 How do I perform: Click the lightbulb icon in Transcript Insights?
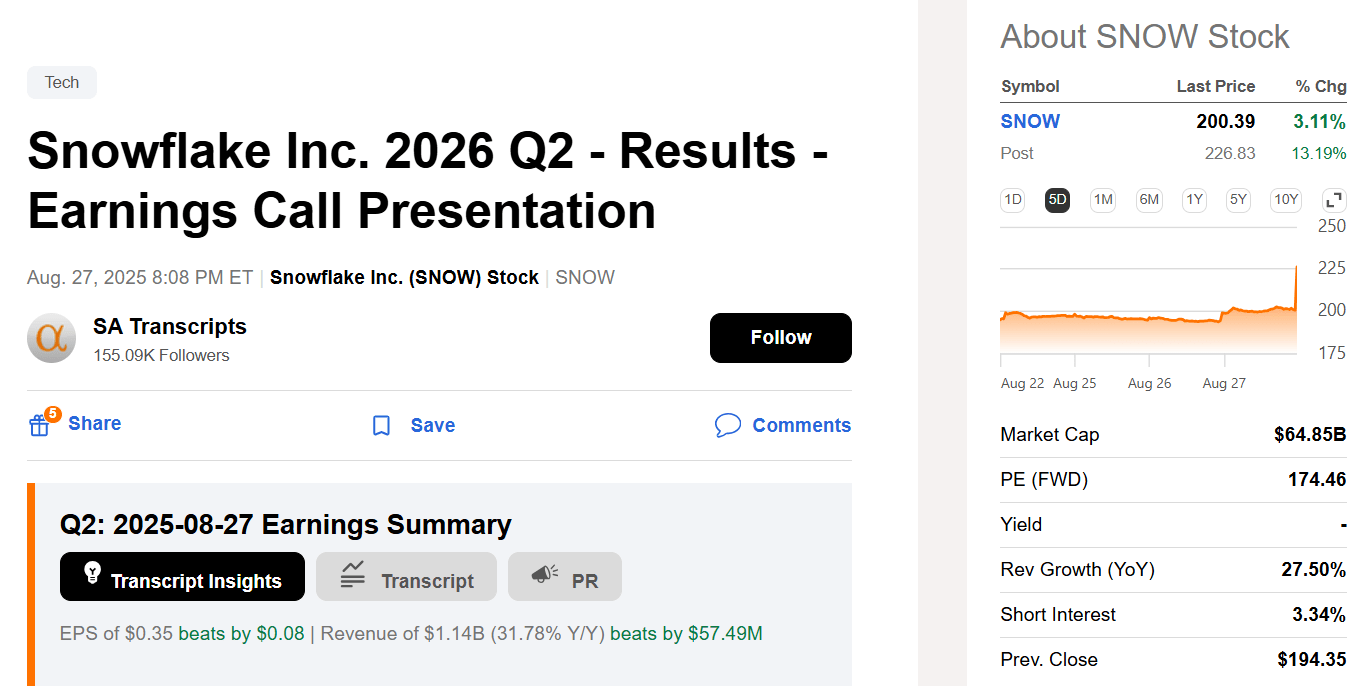pyautogui.click(x=92, y=573)
